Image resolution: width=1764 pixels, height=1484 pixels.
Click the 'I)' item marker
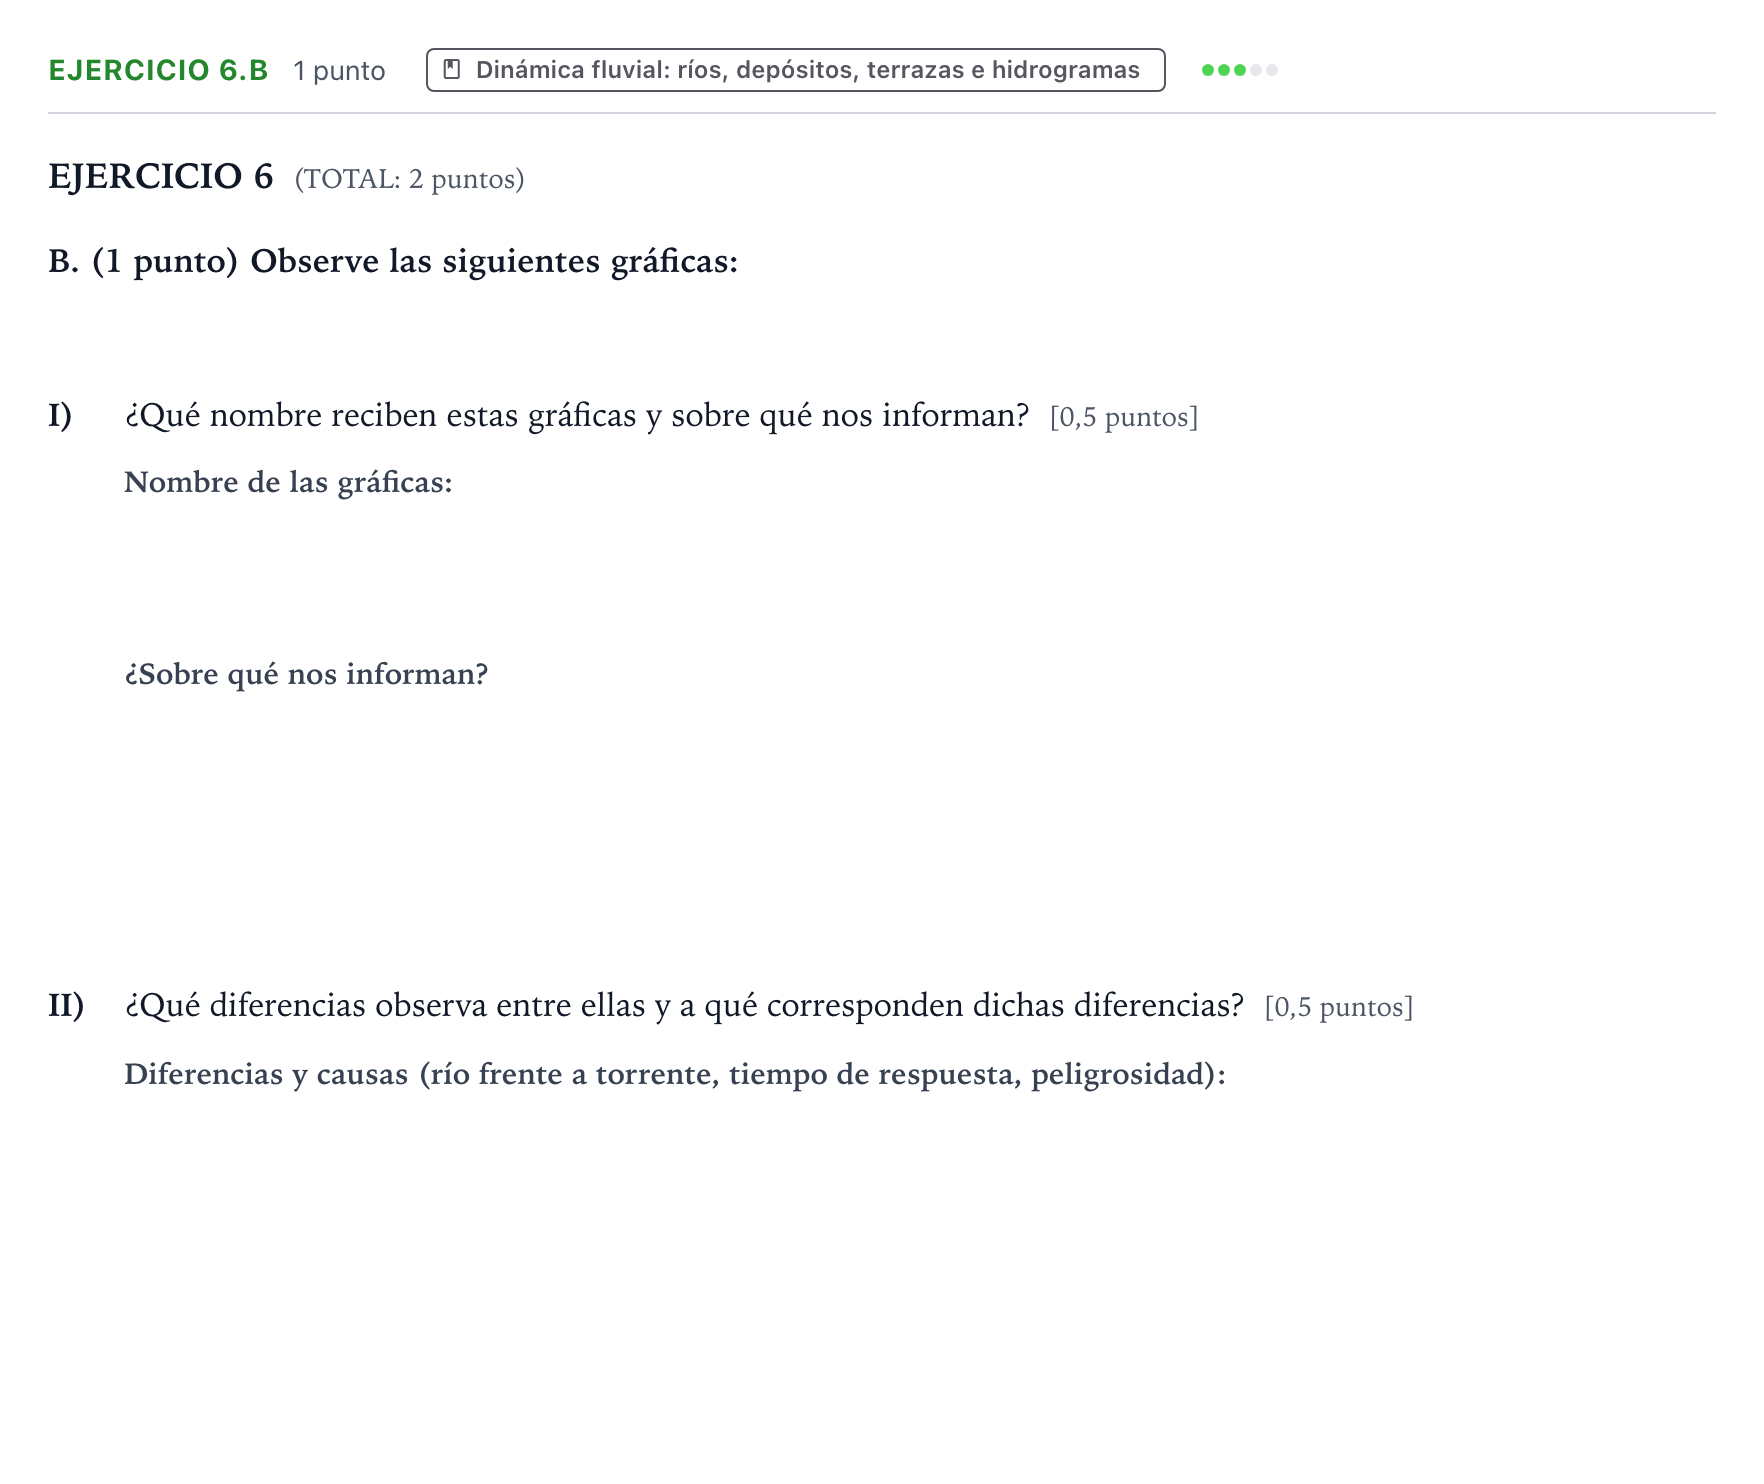click(60, 415)
